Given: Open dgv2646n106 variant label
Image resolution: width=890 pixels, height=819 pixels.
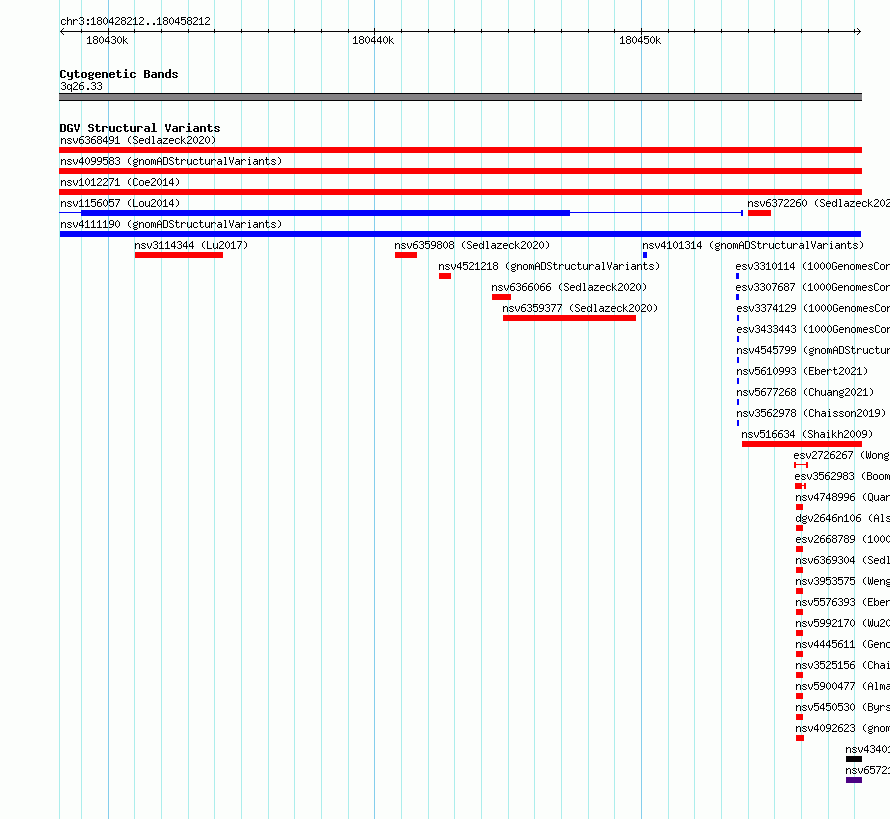Looking at the screenshot, I should (x=843, y=518).
